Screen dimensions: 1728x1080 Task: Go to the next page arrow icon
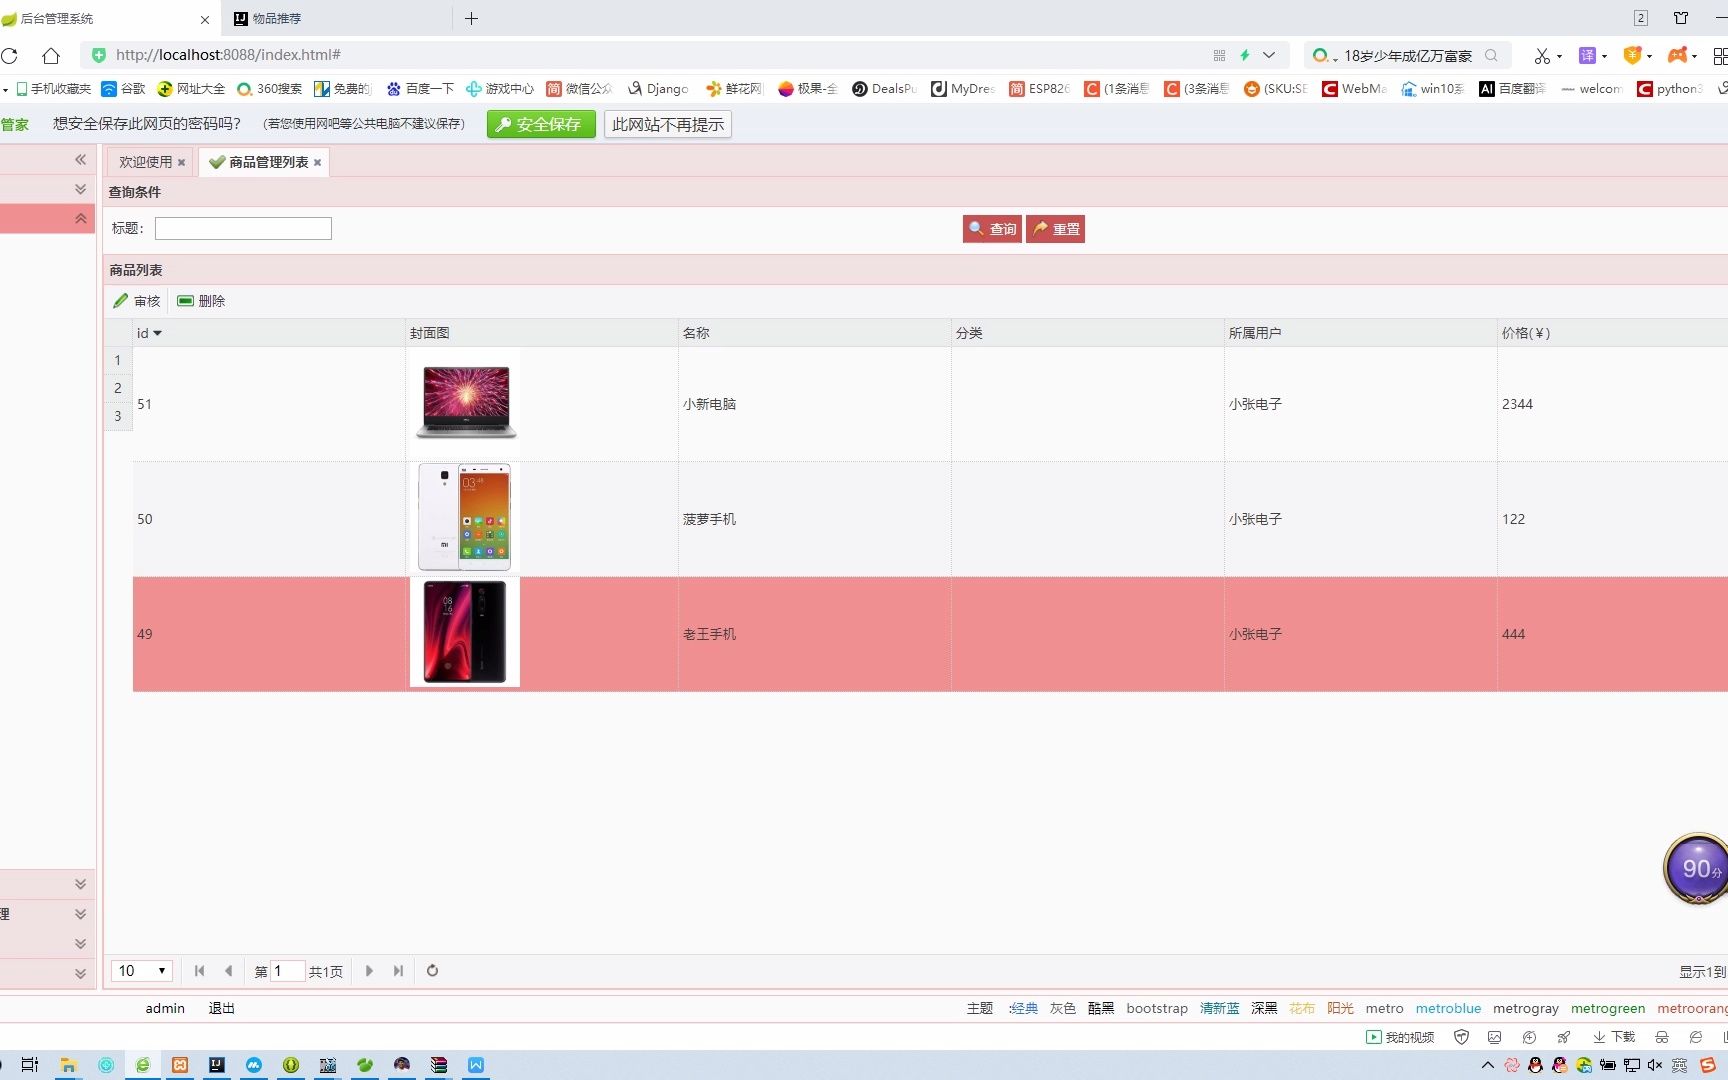[x=369, y=970]
